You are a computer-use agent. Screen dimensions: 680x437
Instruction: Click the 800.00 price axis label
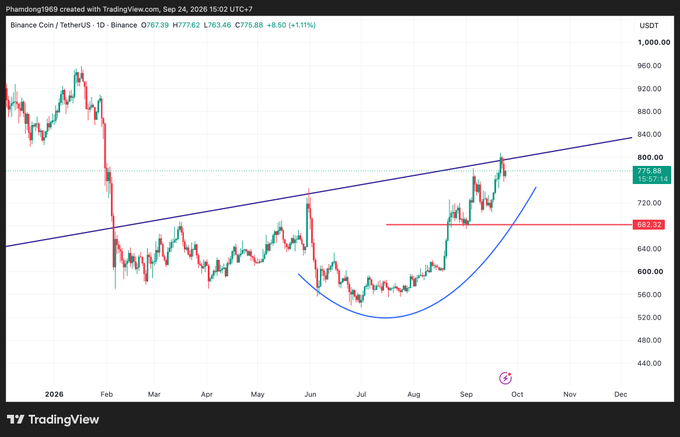tap(649, 157)
